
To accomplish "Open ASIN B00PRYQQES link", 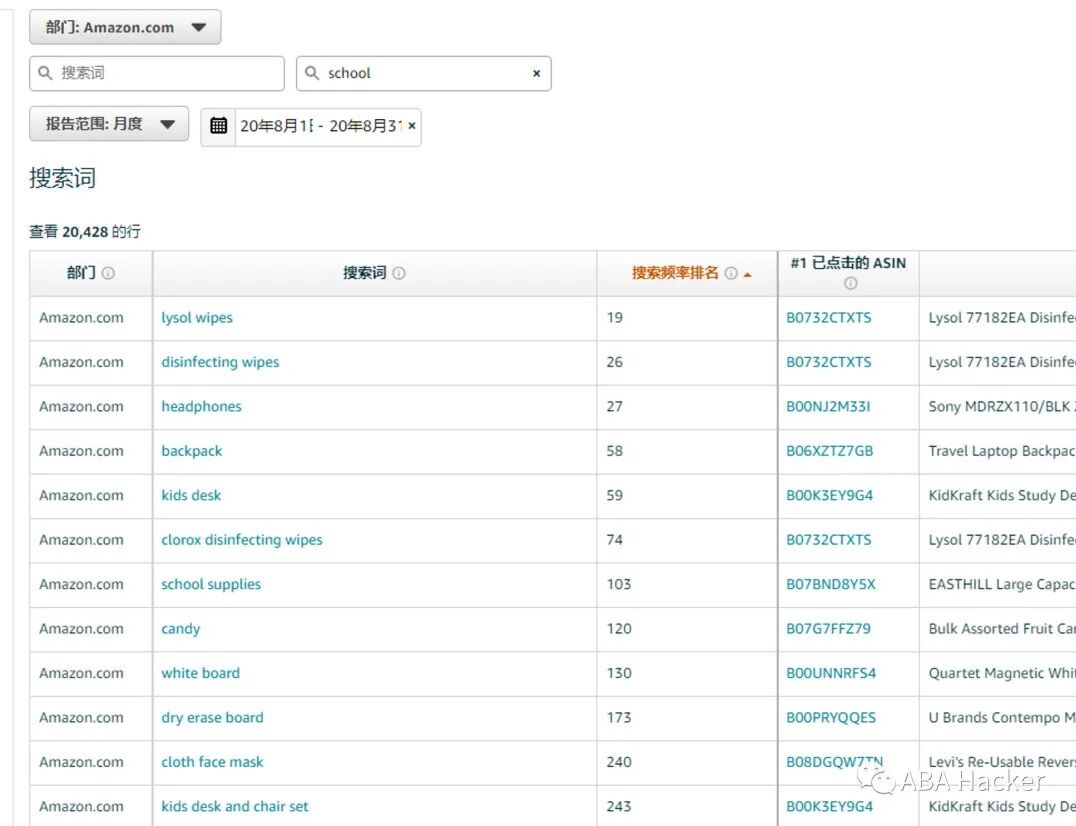I will pyautogui.click(x=831, y=718).
